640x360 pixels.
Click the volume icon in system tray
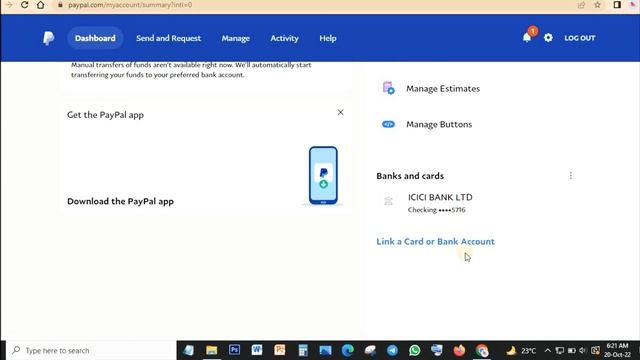tap(583, 350)
